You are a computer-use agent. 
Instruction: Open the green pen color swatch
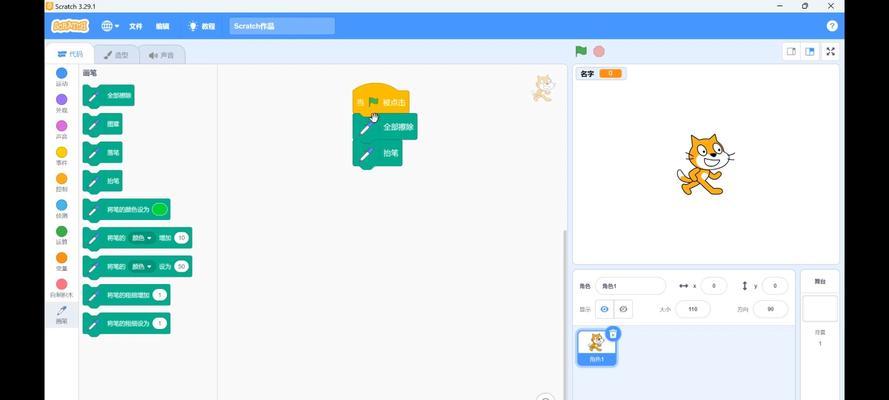(160, 210)
